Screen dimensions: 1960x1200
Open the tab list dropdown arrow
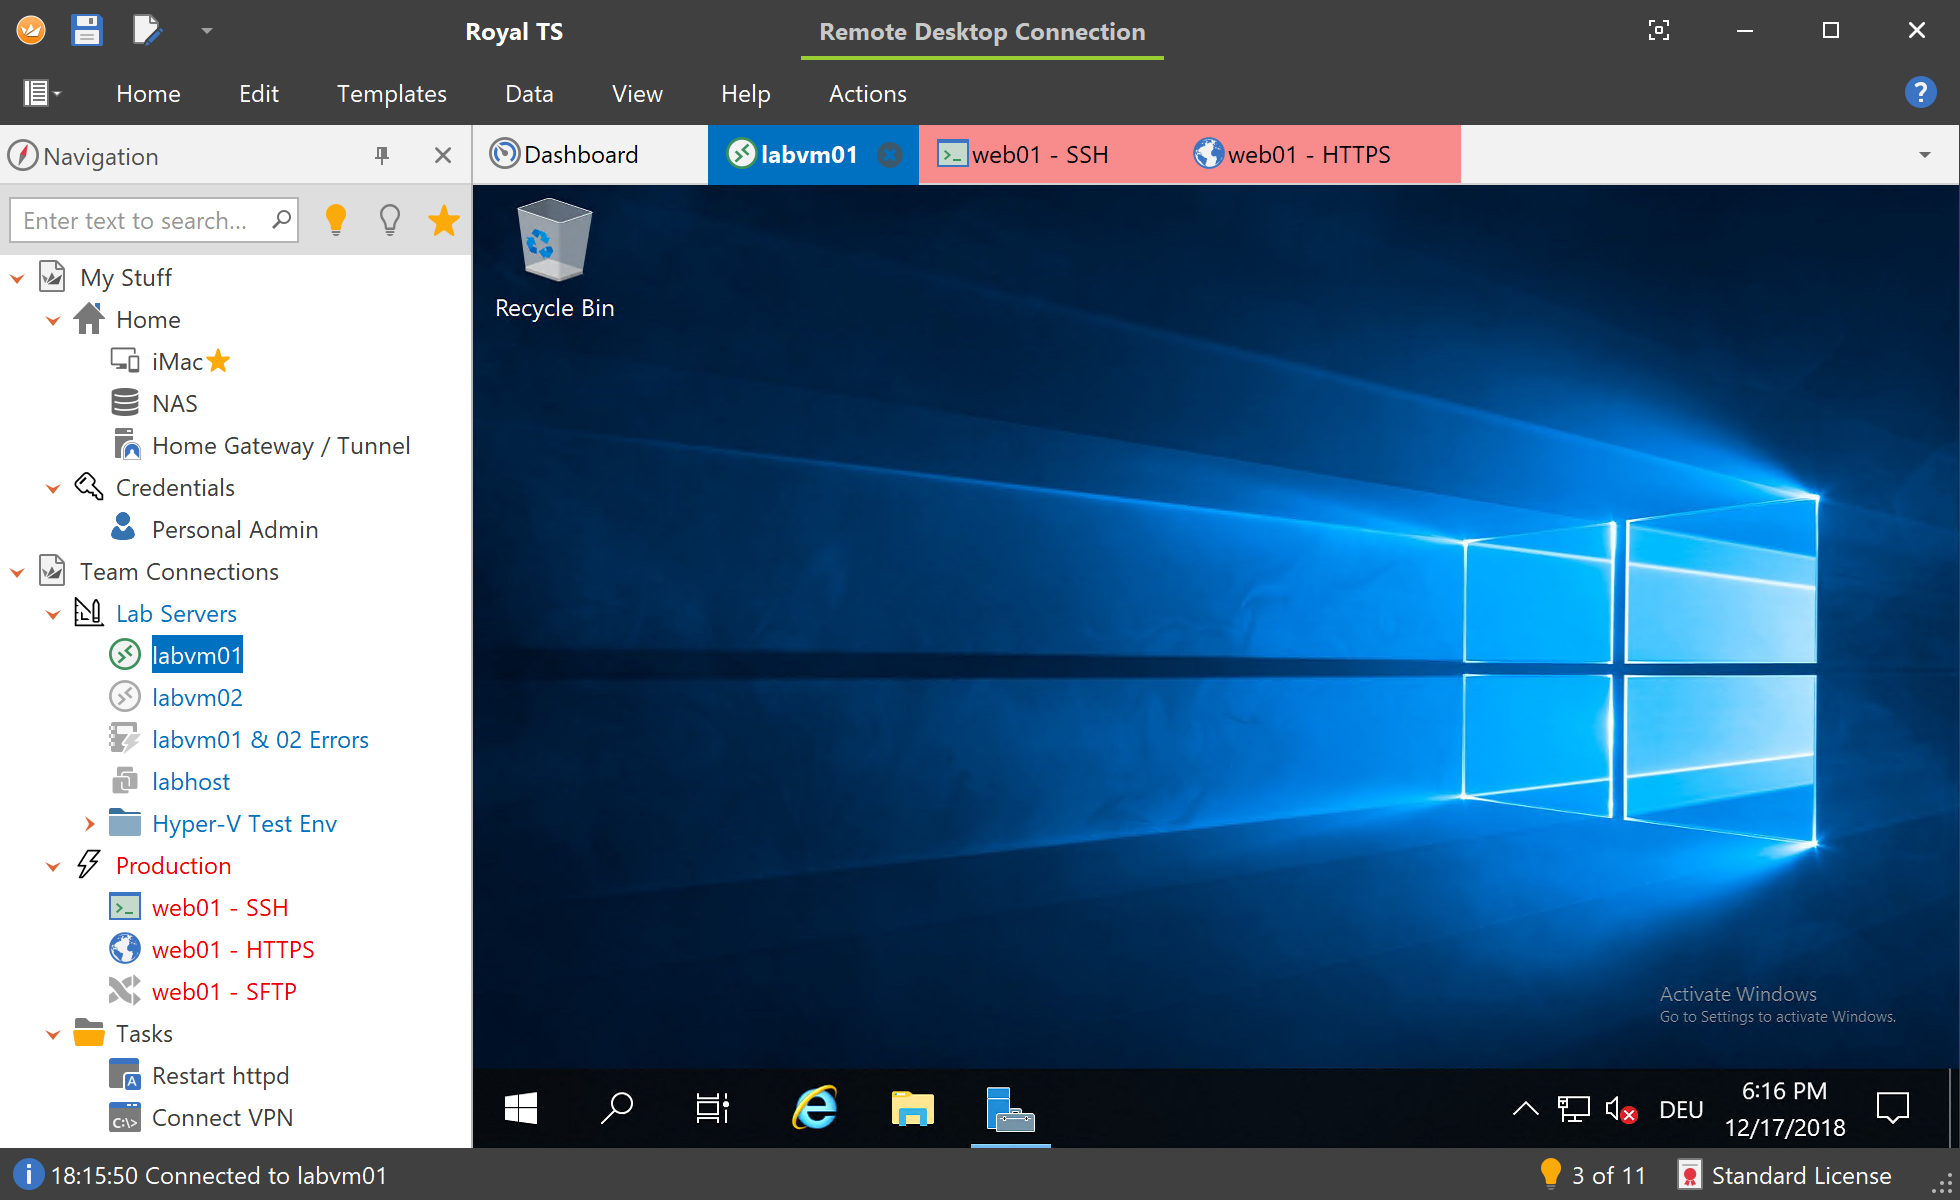[x=1925, y=155]
